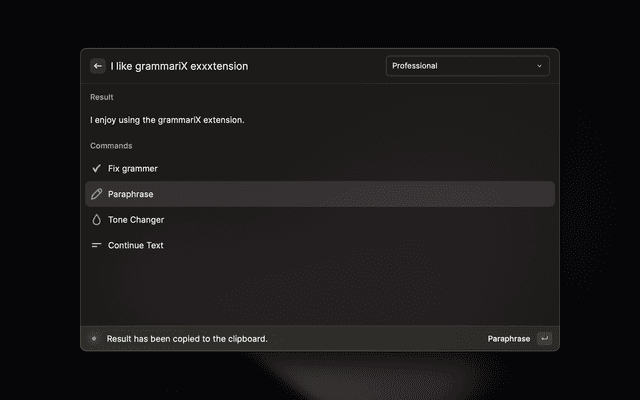
Task: Click the result text 'I enjoy using...'
Action: (x=167, y=120)
